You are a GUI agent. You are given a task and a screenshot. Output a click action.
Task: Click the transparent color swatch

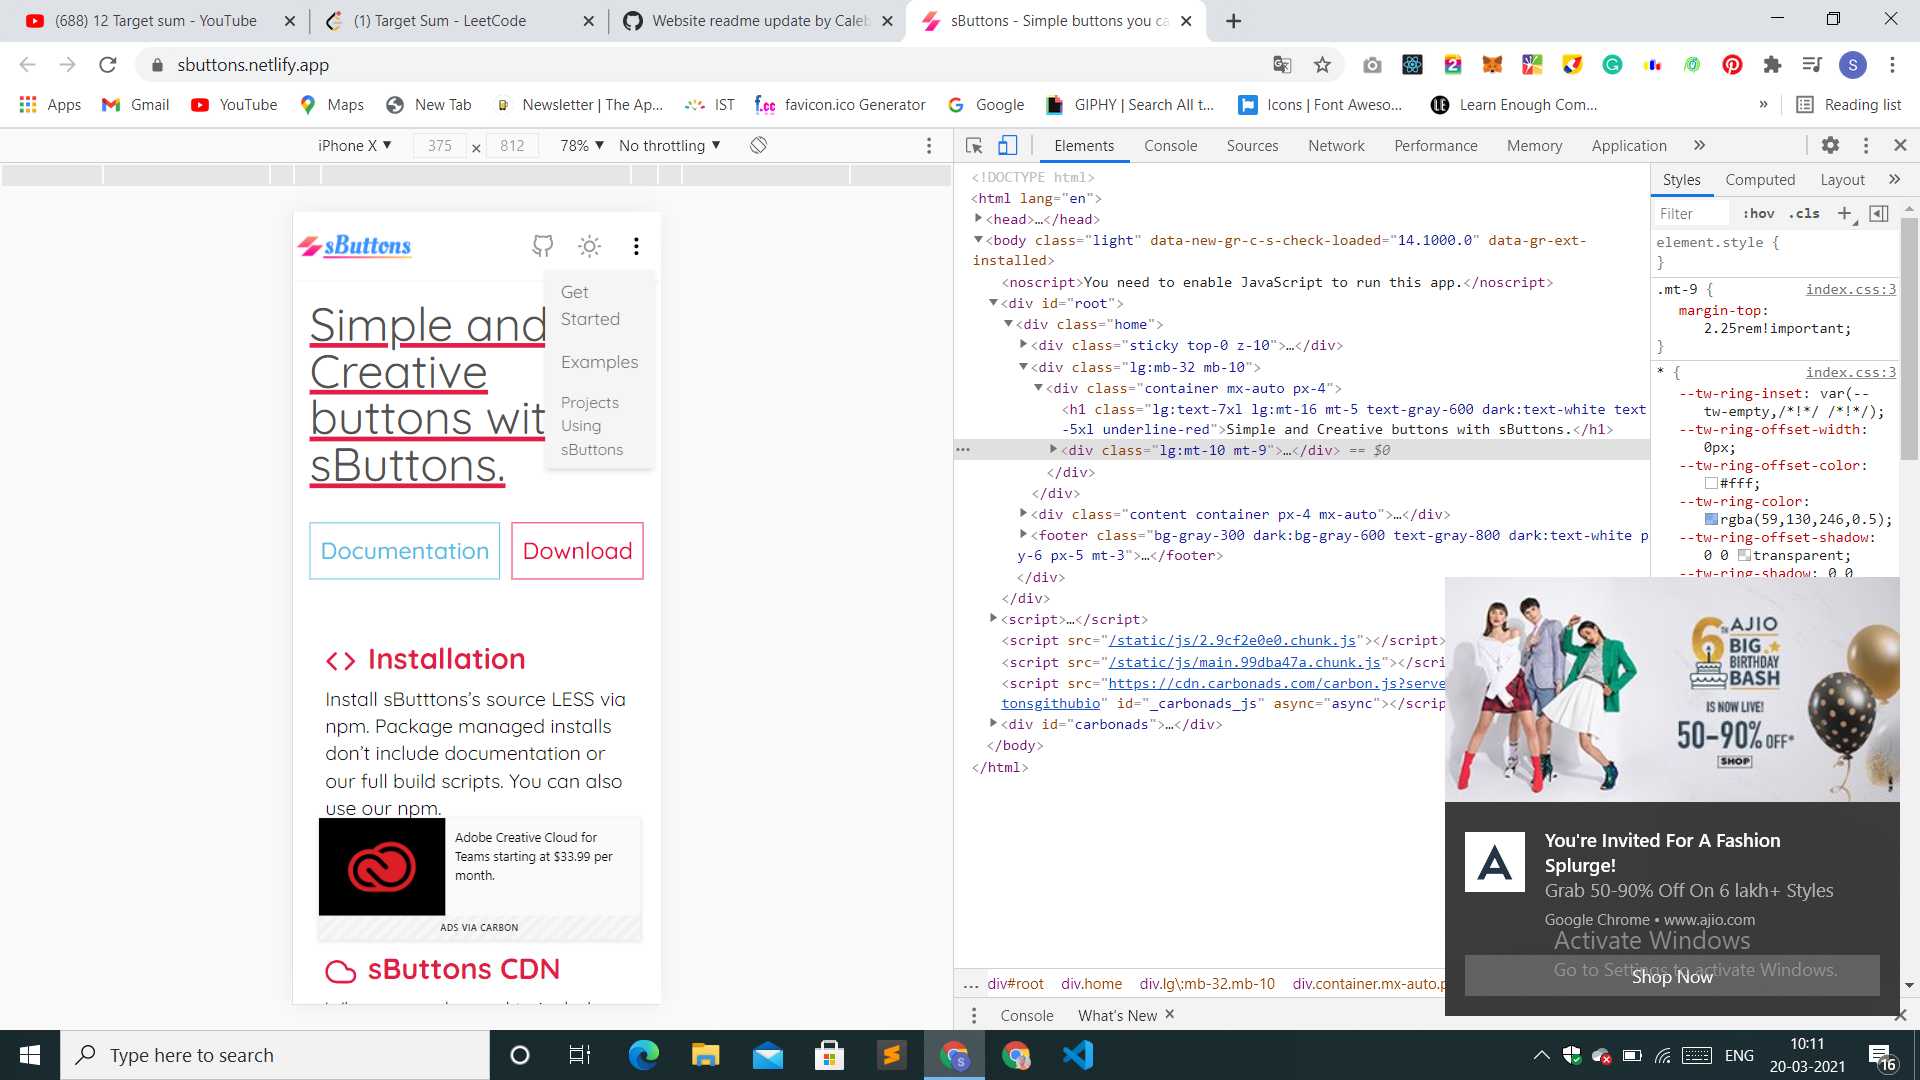point(1744,555)
